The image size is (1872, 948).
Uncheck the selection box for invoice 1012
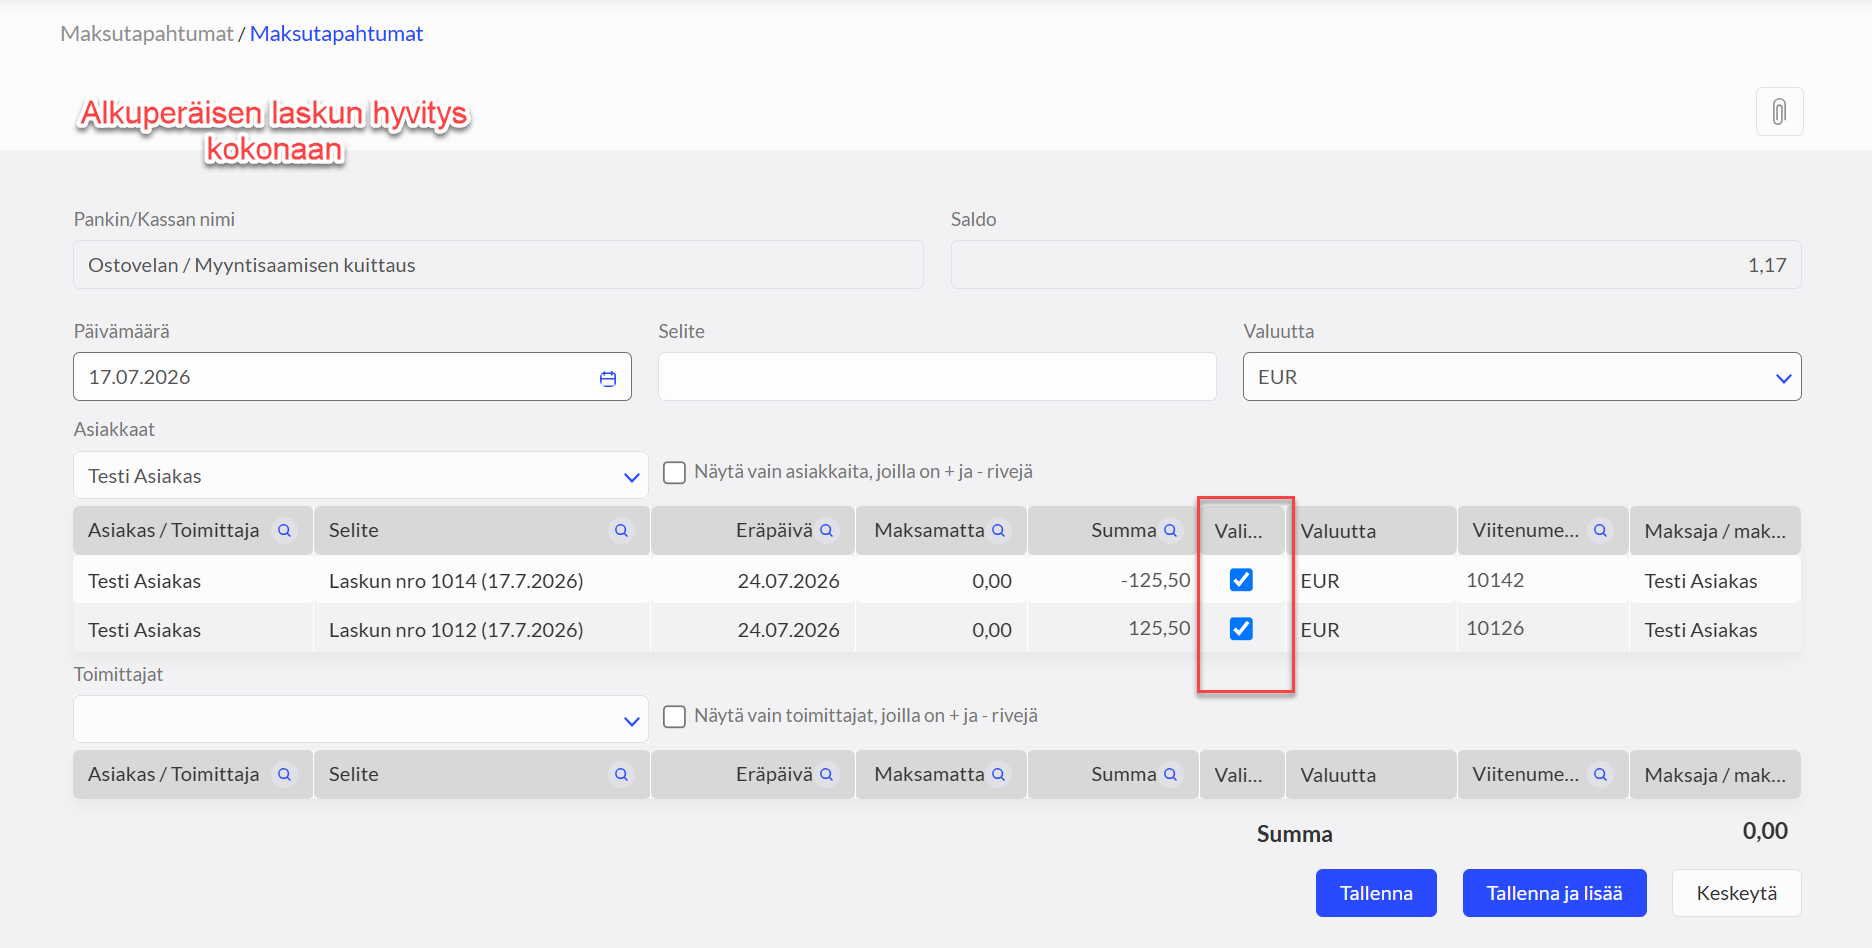[1241, 629]
